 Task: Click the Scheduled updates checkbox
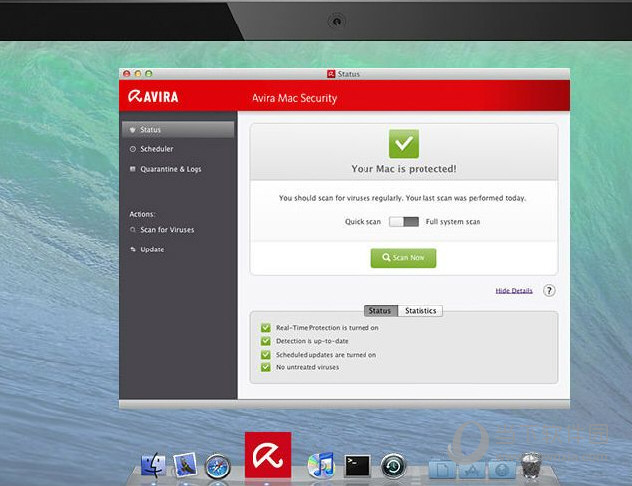point(266,354)
